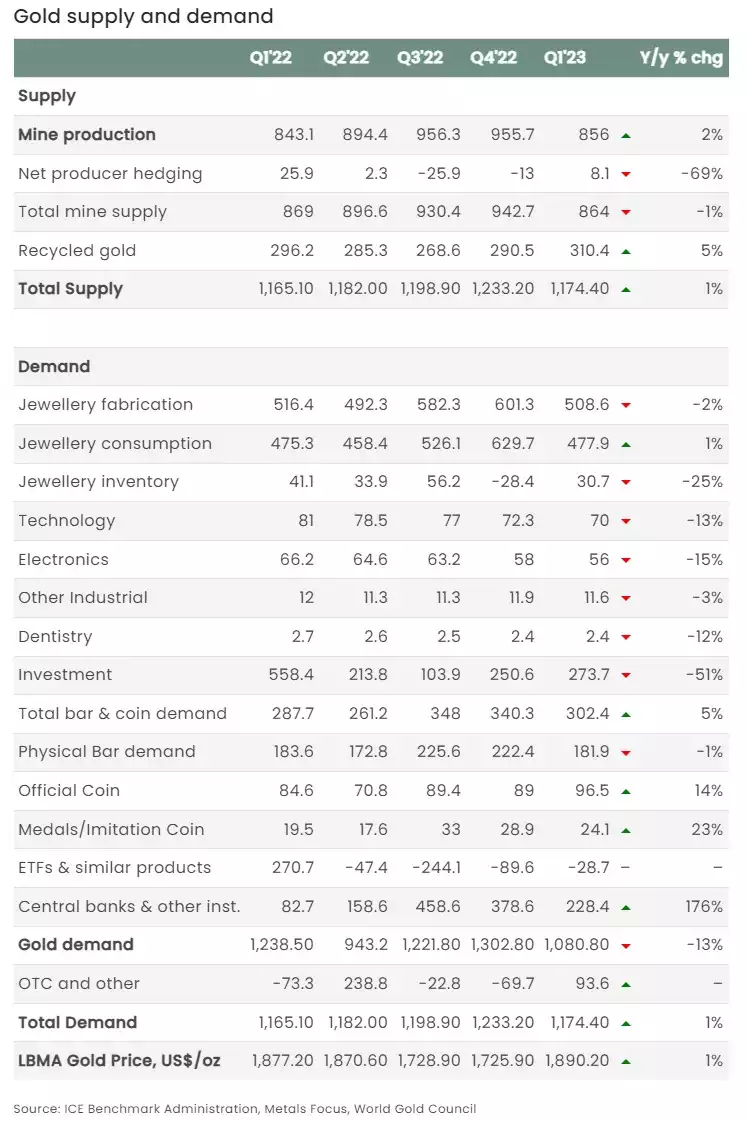Image resolution: width=749 pixels, height=1121 pixels.
Task: Click the source attribution text at bottom
Action: pos(244,1108)
